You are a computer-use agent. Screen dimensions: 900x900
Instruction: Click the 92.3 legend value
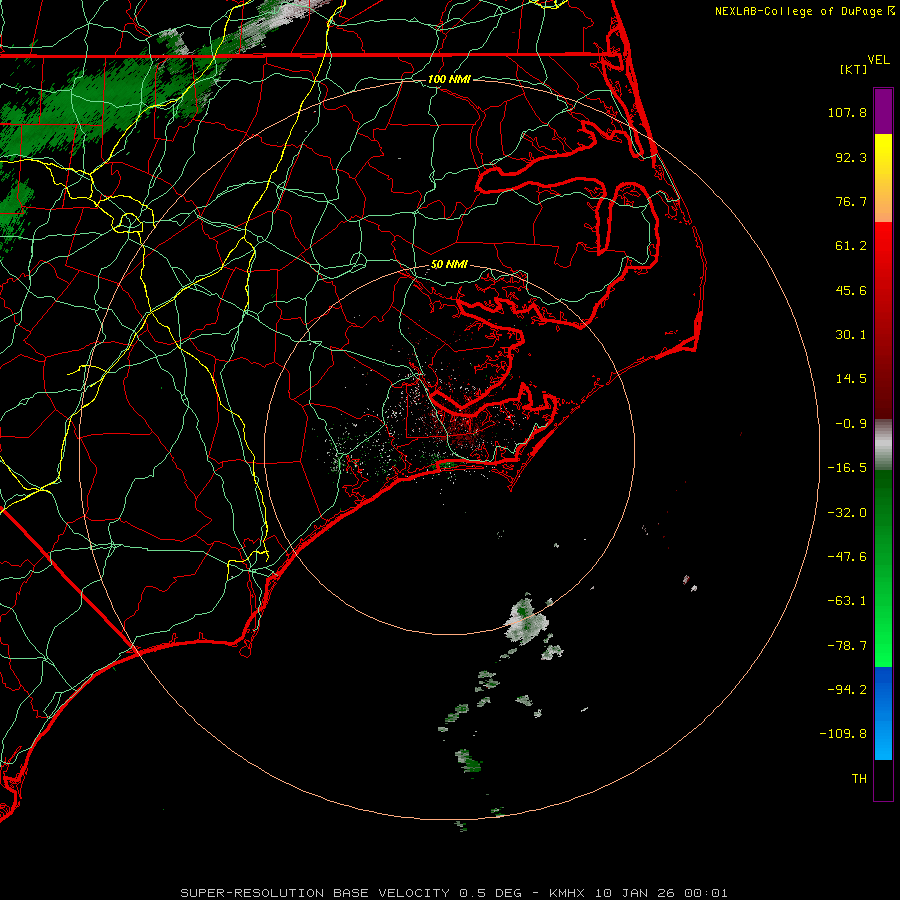coord(851,157)
